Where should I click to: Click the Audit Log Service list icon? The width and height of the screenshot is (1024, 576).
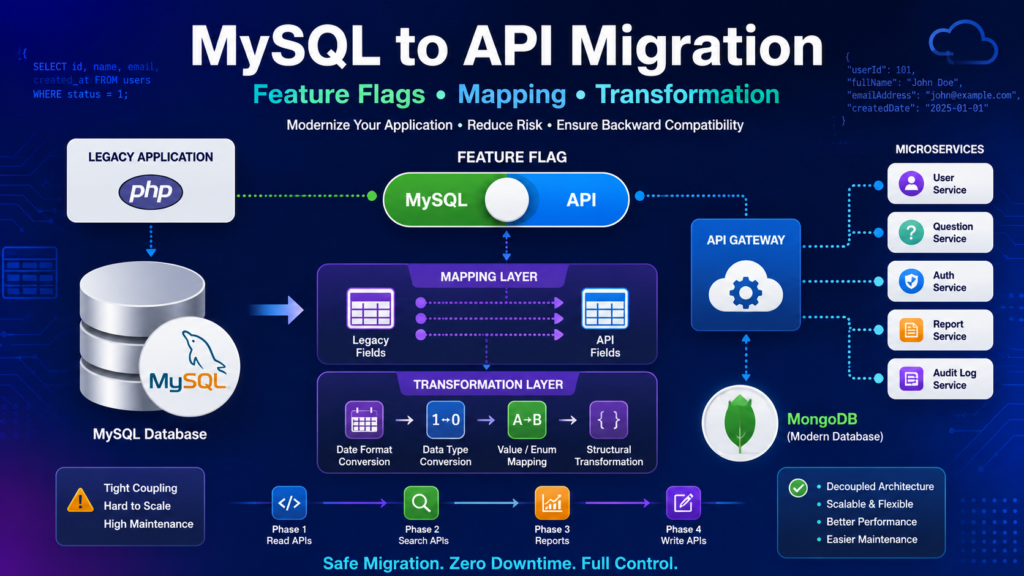(x=911, y=379)
